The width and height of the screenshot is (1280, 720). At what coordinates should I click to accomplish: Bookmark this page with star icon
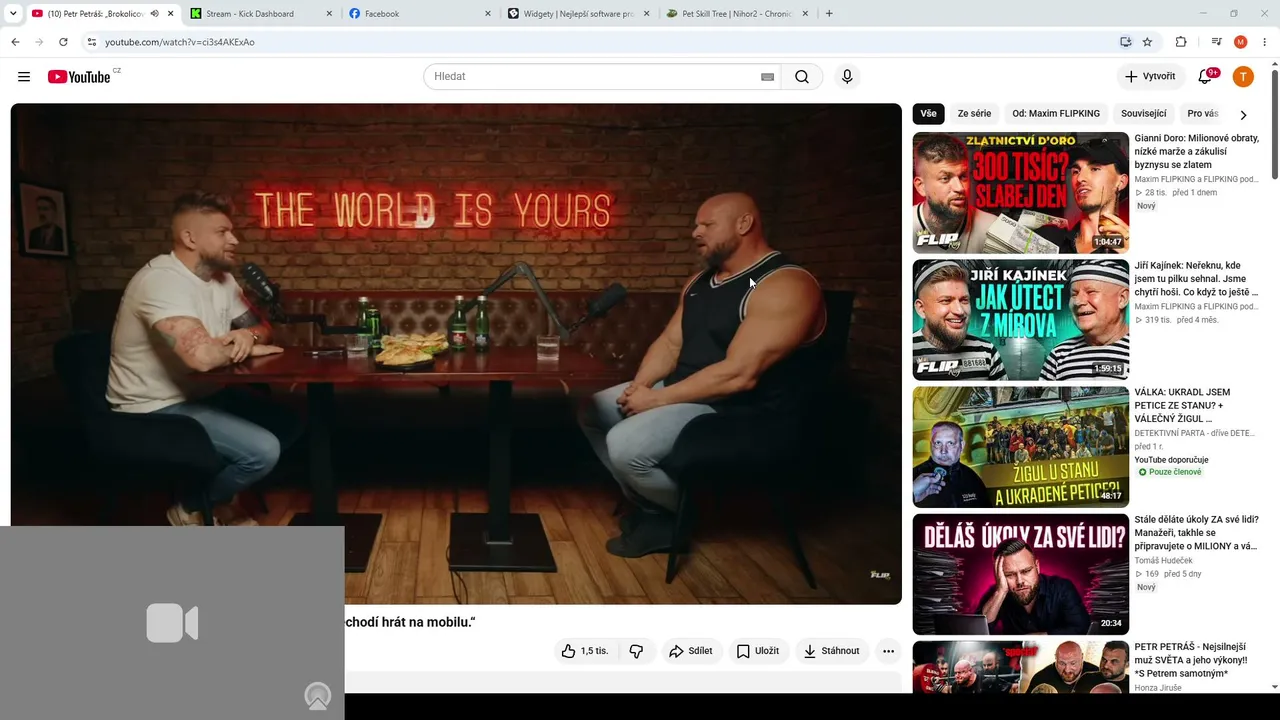point(1147,42)
